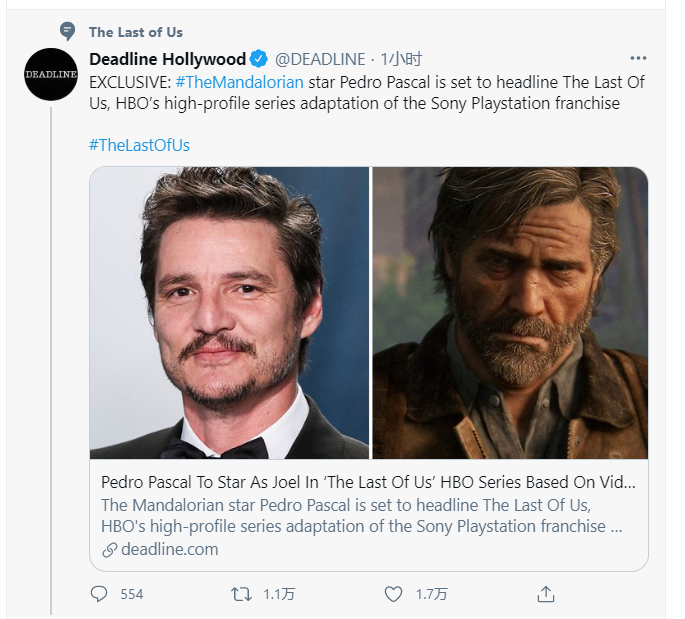The height and width of the screenshot is (619, 685).
Task: Click the 1.1万 retweet count
Action: [x=279, y=594]
